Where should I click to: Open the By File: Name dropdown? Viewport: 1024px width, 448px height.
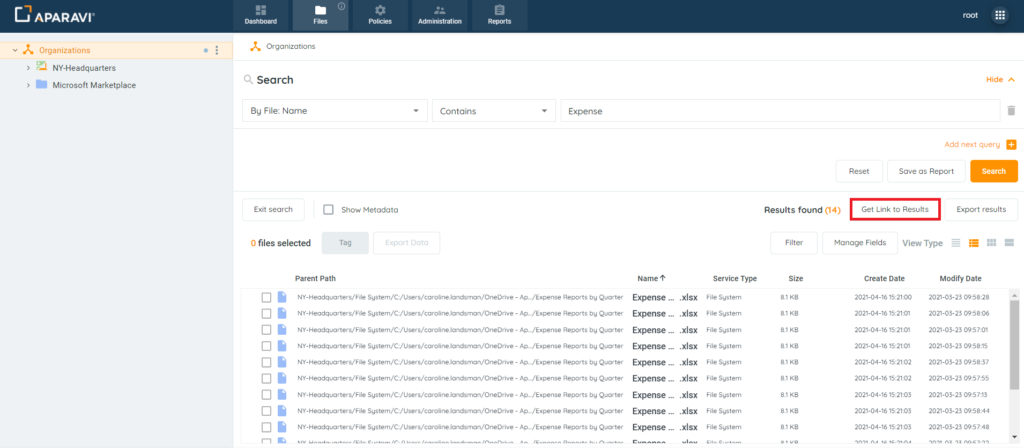(x=335, y=111)
